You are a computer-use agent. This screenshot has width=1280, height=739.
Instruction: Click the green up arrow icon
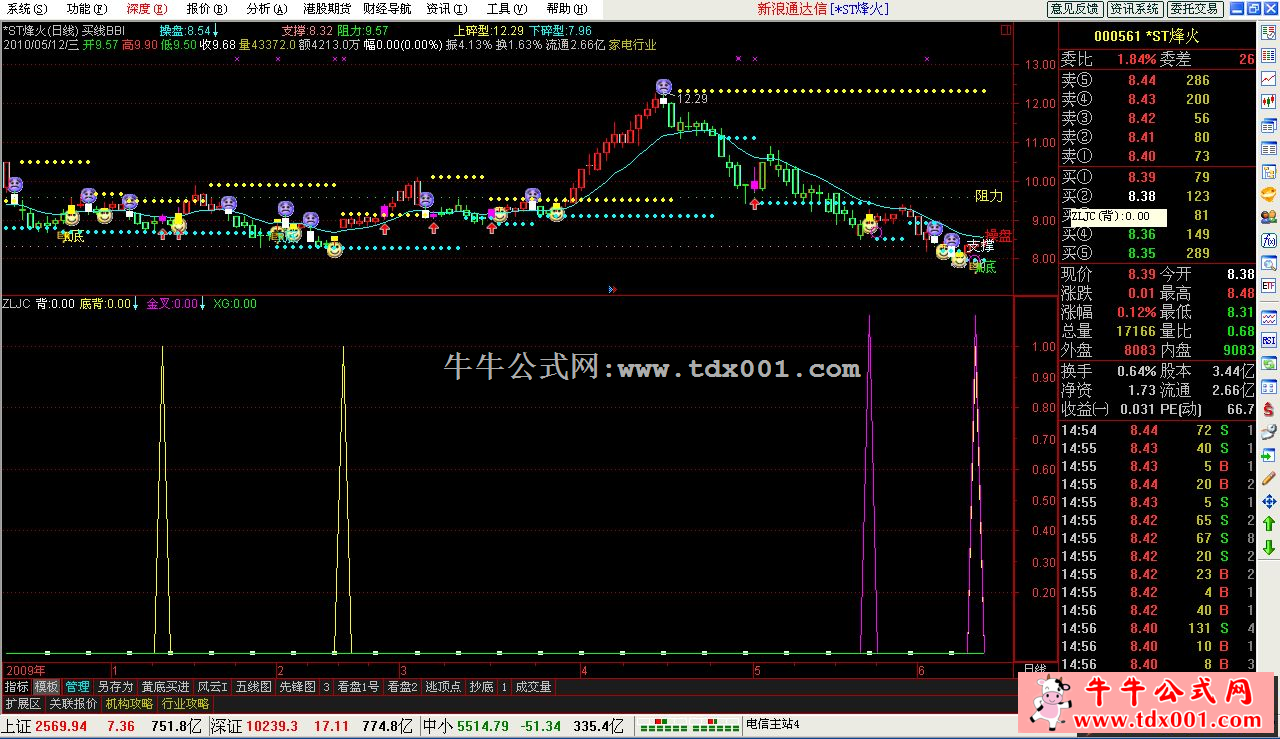point(1269,524)
